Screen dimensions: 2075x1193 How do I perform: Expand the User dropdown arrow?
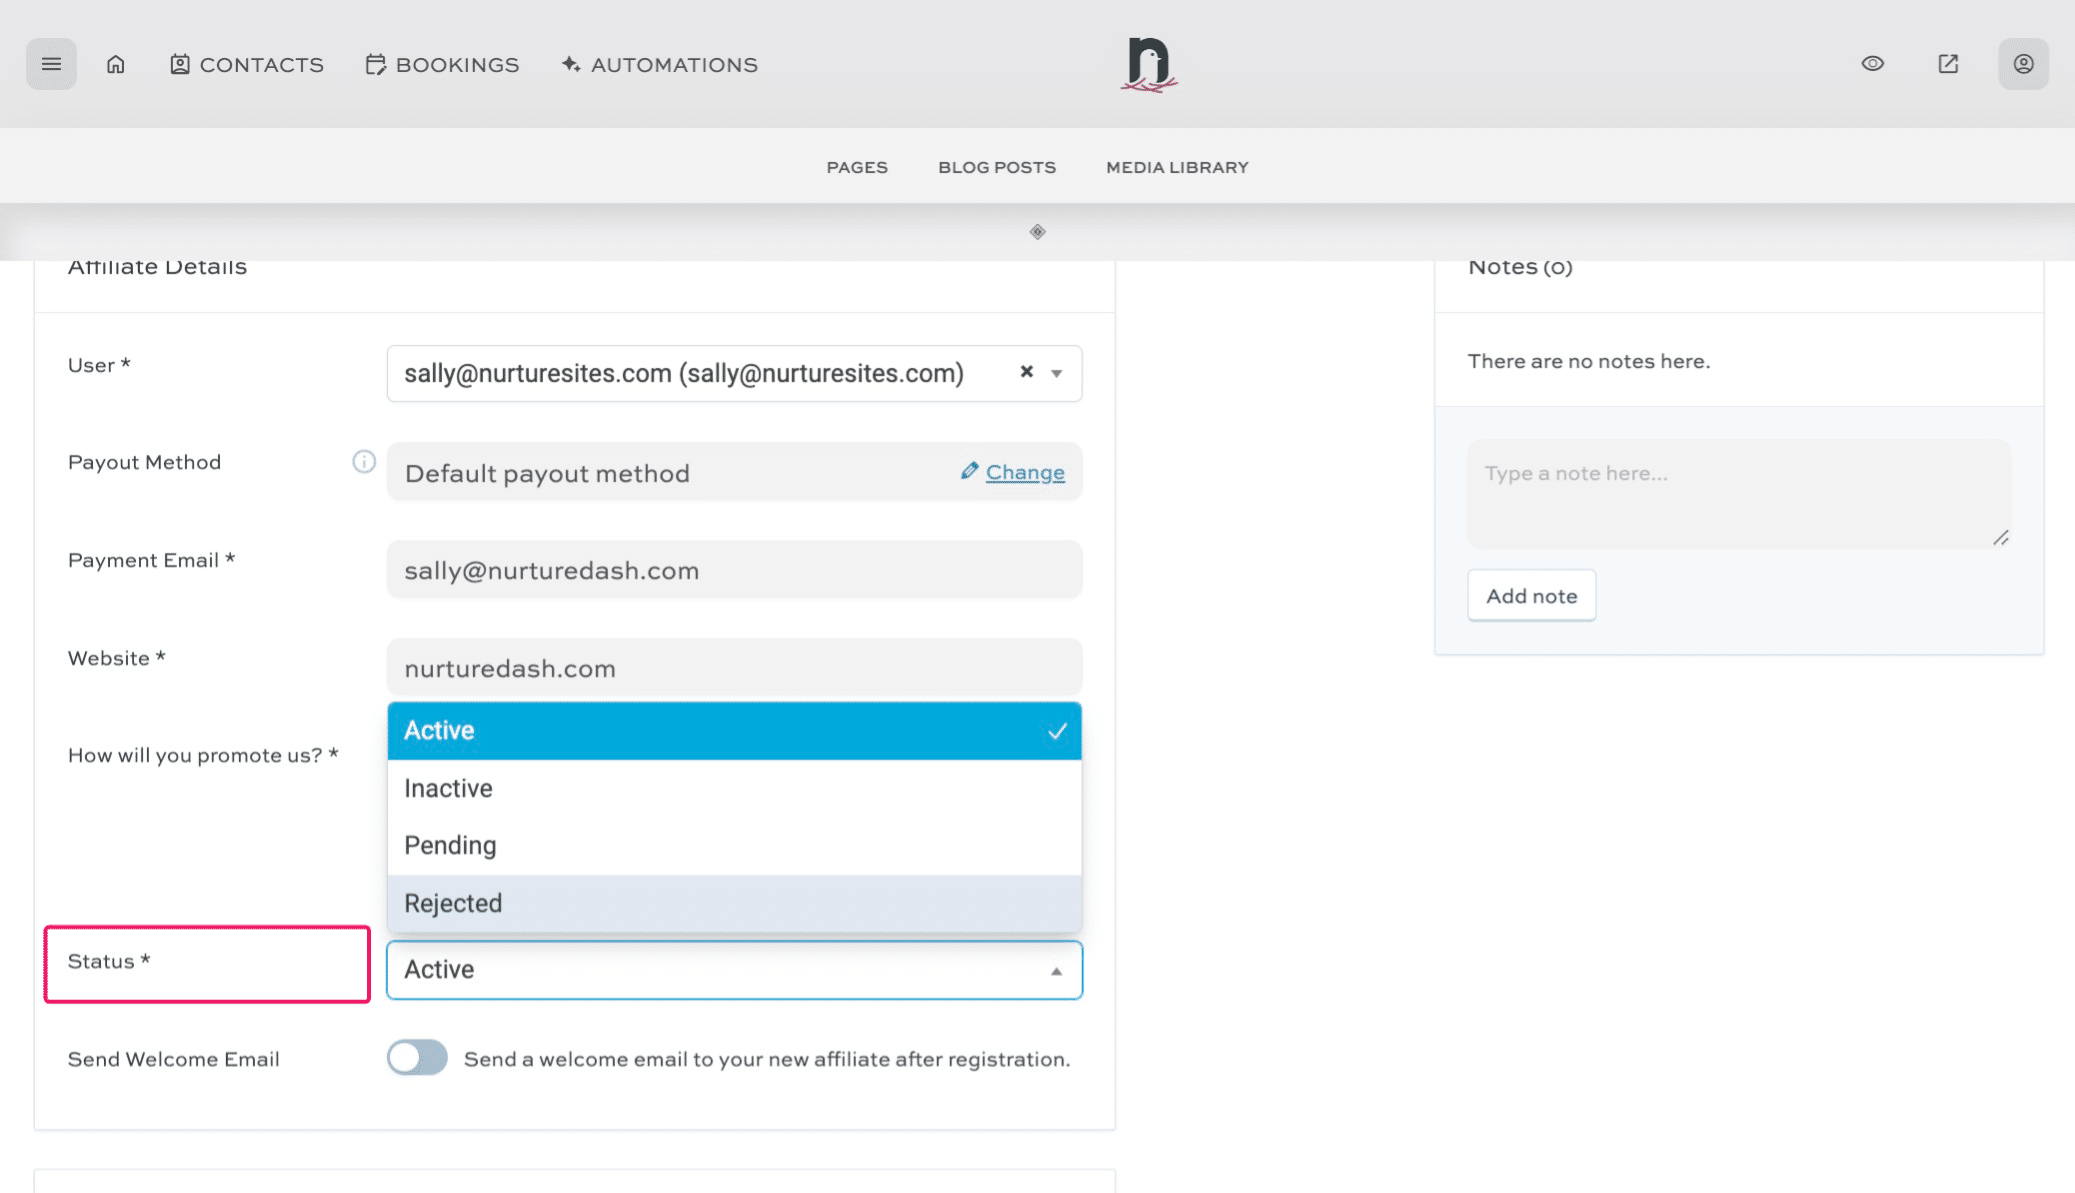coord(1057,373)
